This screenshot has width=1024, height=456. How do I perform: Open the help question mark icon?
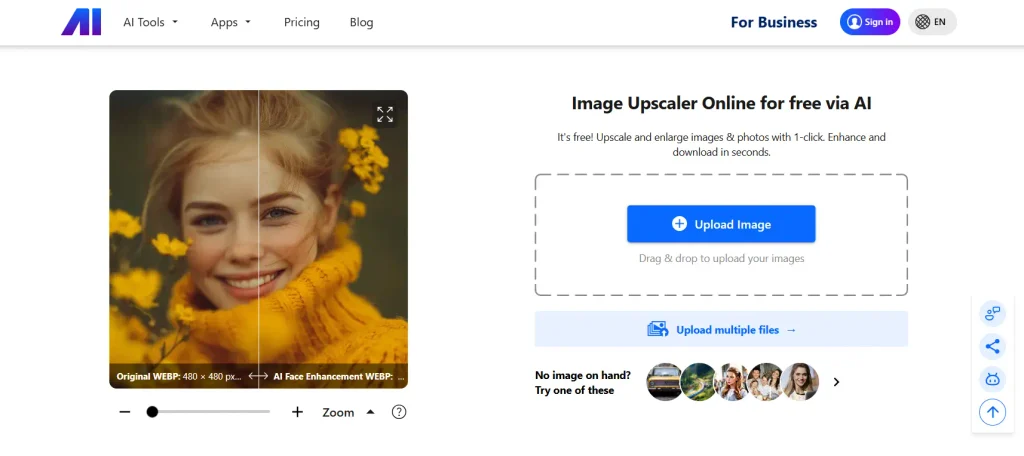398,412
